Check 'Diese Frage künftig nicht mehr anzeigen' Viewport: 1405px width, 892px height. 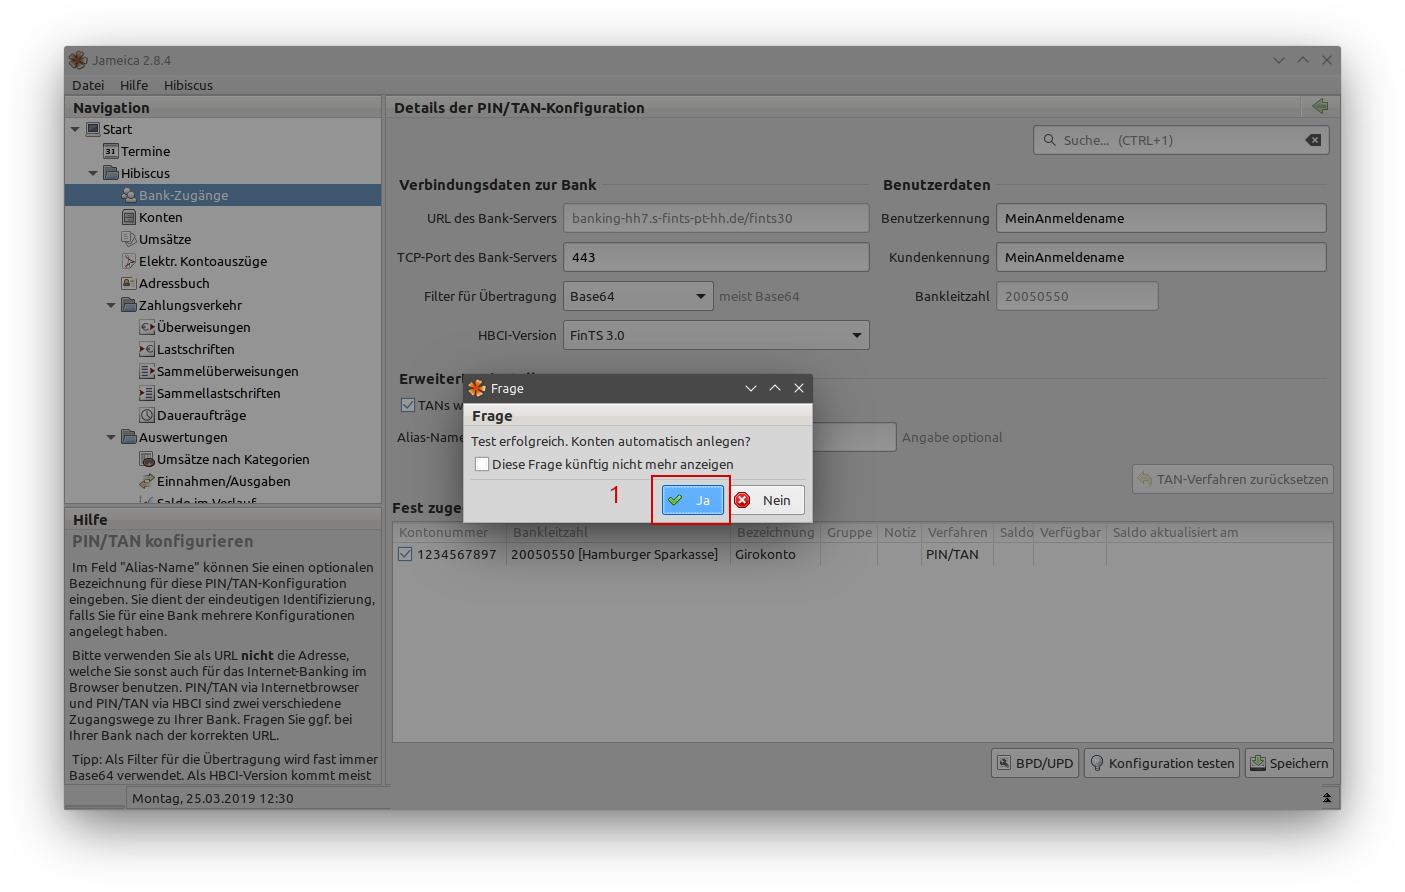click(x=482, y=464)
